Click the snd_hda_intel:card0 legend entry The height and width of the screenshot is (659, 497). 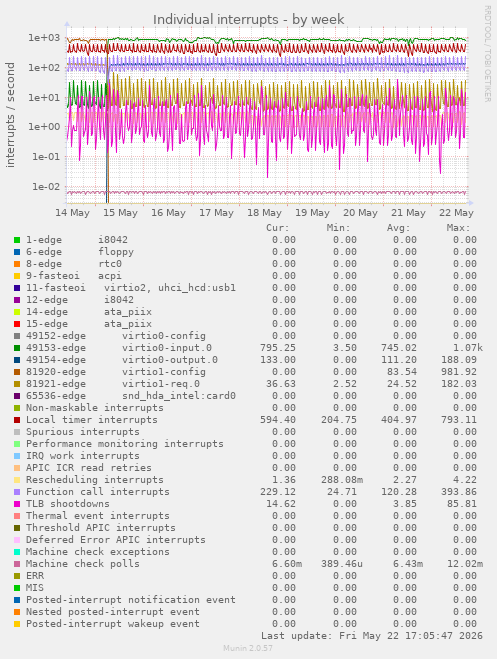(179, 396)
